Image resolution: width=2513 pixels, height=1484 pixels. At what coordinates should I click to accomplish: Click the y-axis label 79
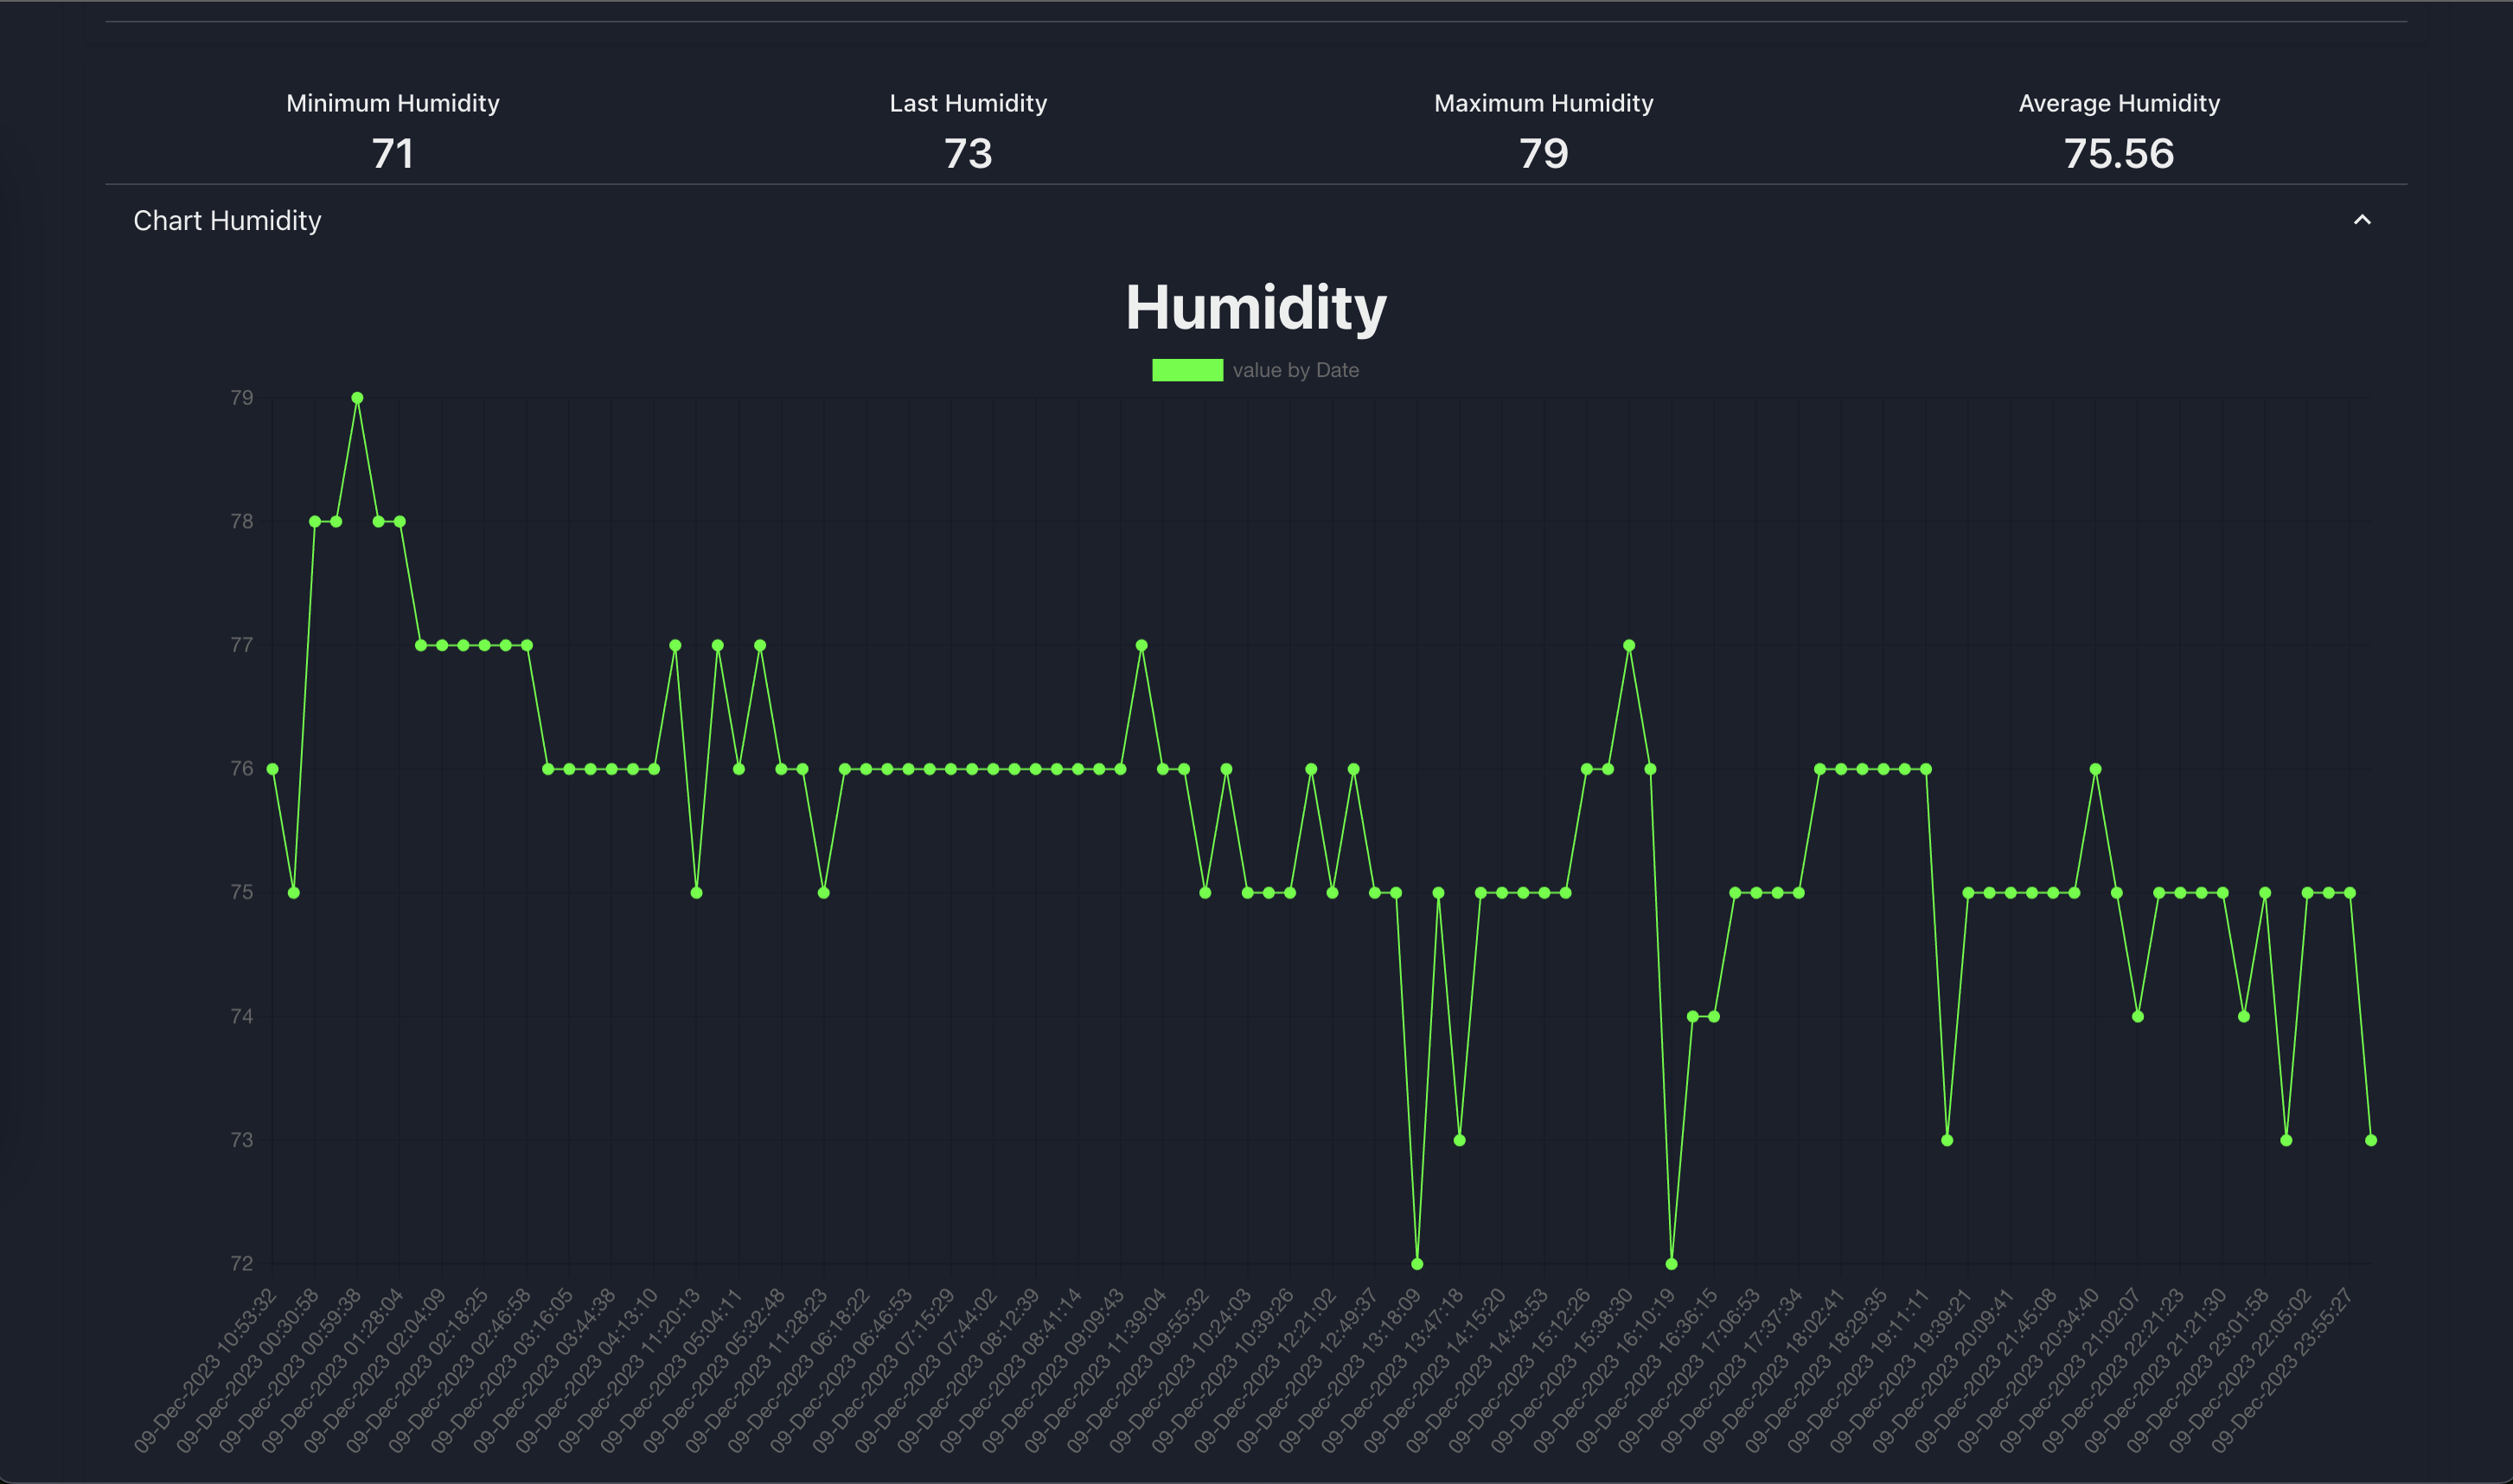[x=241, y=398]
